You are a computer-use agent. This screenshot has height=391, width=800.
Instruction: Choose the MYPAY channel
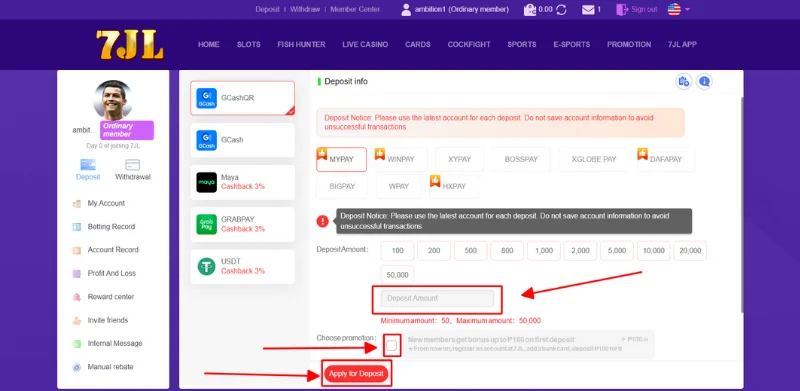[x=341, y=159]
